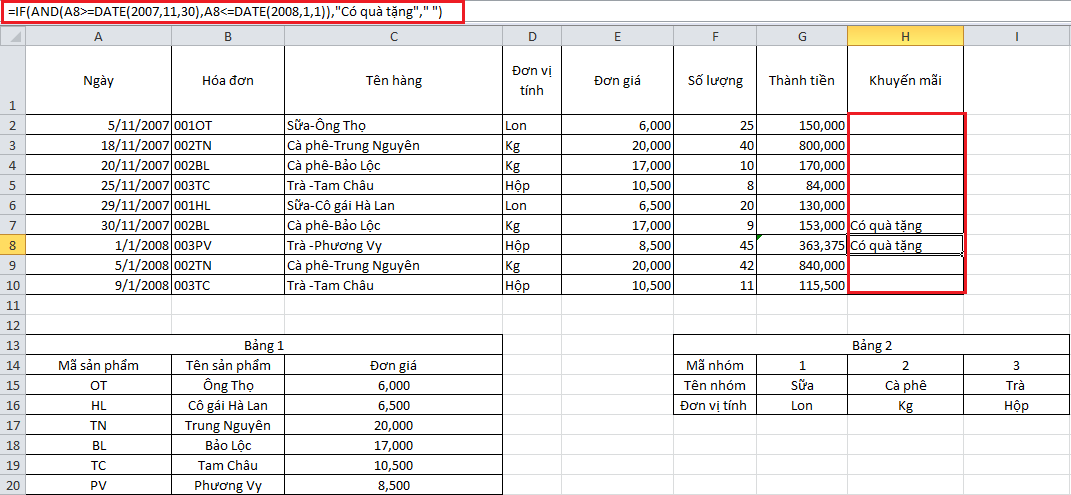Select row 13 header
Screen dimensions: 1071x495
click(12, 345)
